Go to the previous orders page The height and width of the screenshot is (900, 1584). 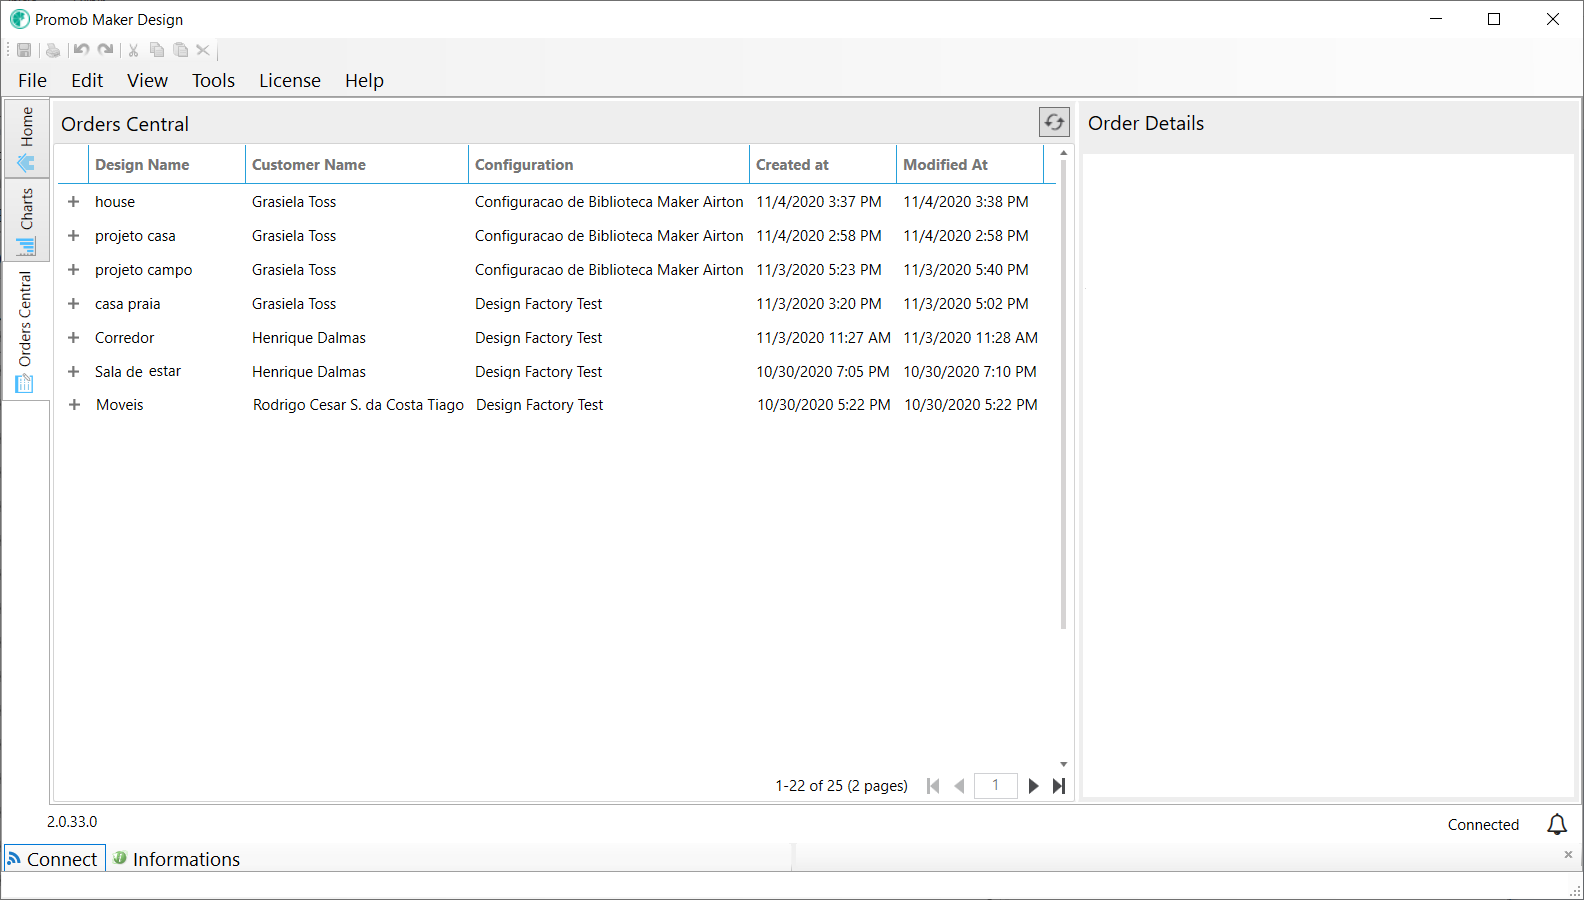pos(960,786)
